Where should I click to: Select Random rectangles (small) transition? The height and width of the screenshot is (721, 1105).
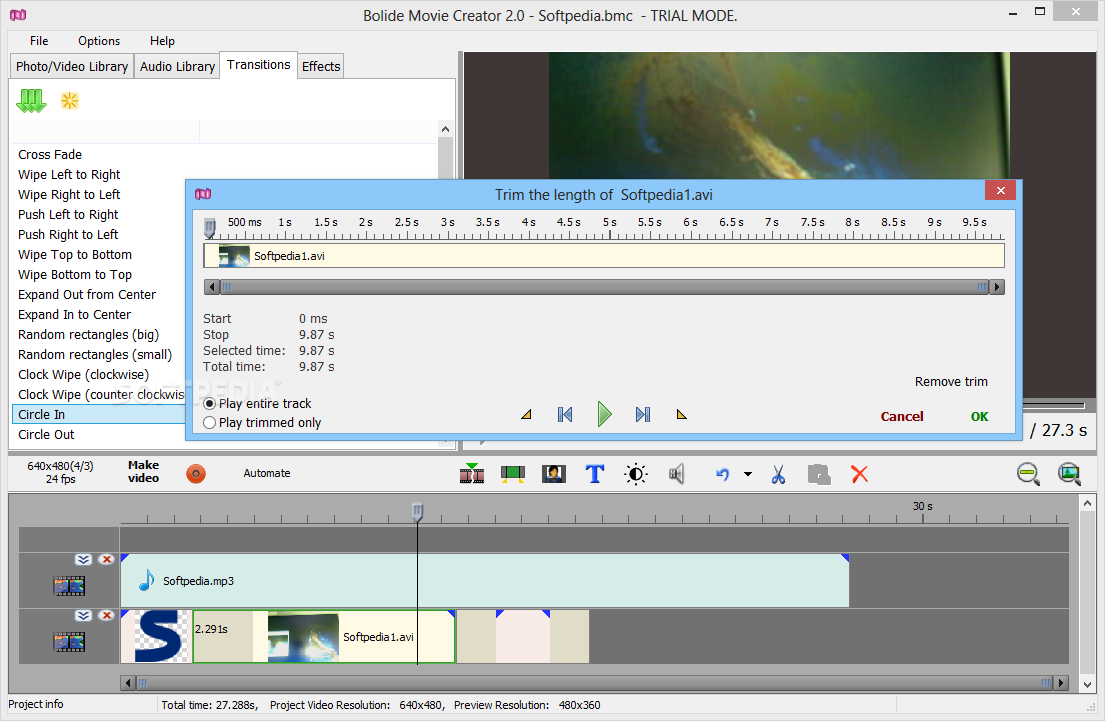click(x=95, y=355)
